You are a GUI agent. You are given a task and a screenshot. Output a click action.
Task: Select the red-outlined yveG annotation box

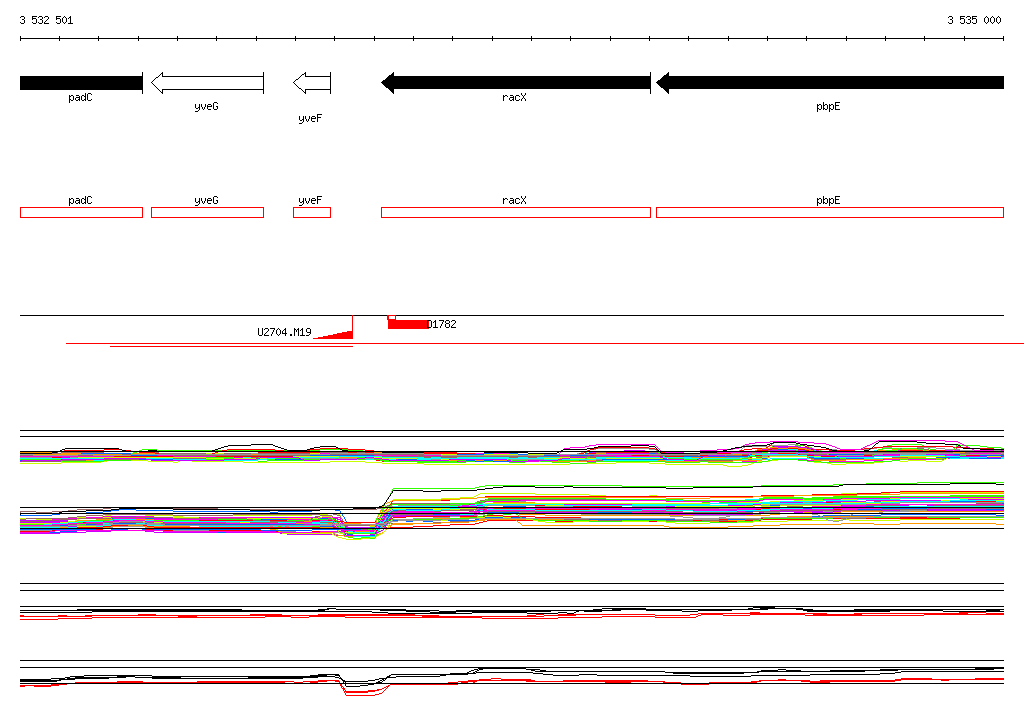[207, 212]
